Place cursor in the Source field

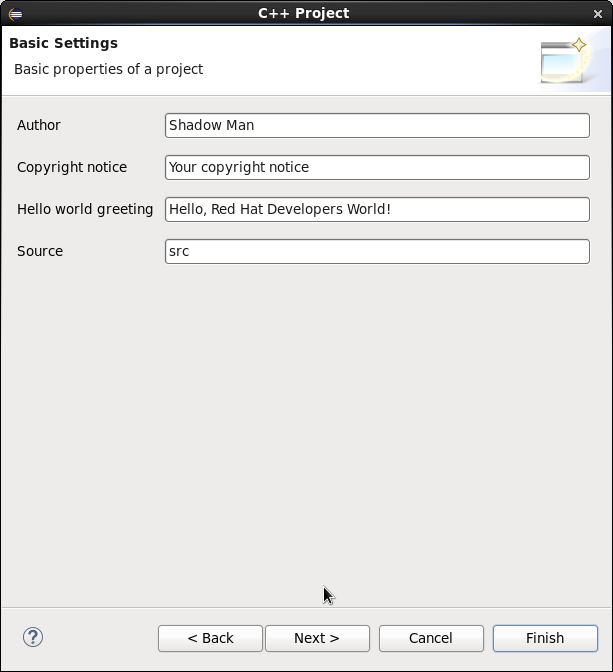click(x=377, y=251)
